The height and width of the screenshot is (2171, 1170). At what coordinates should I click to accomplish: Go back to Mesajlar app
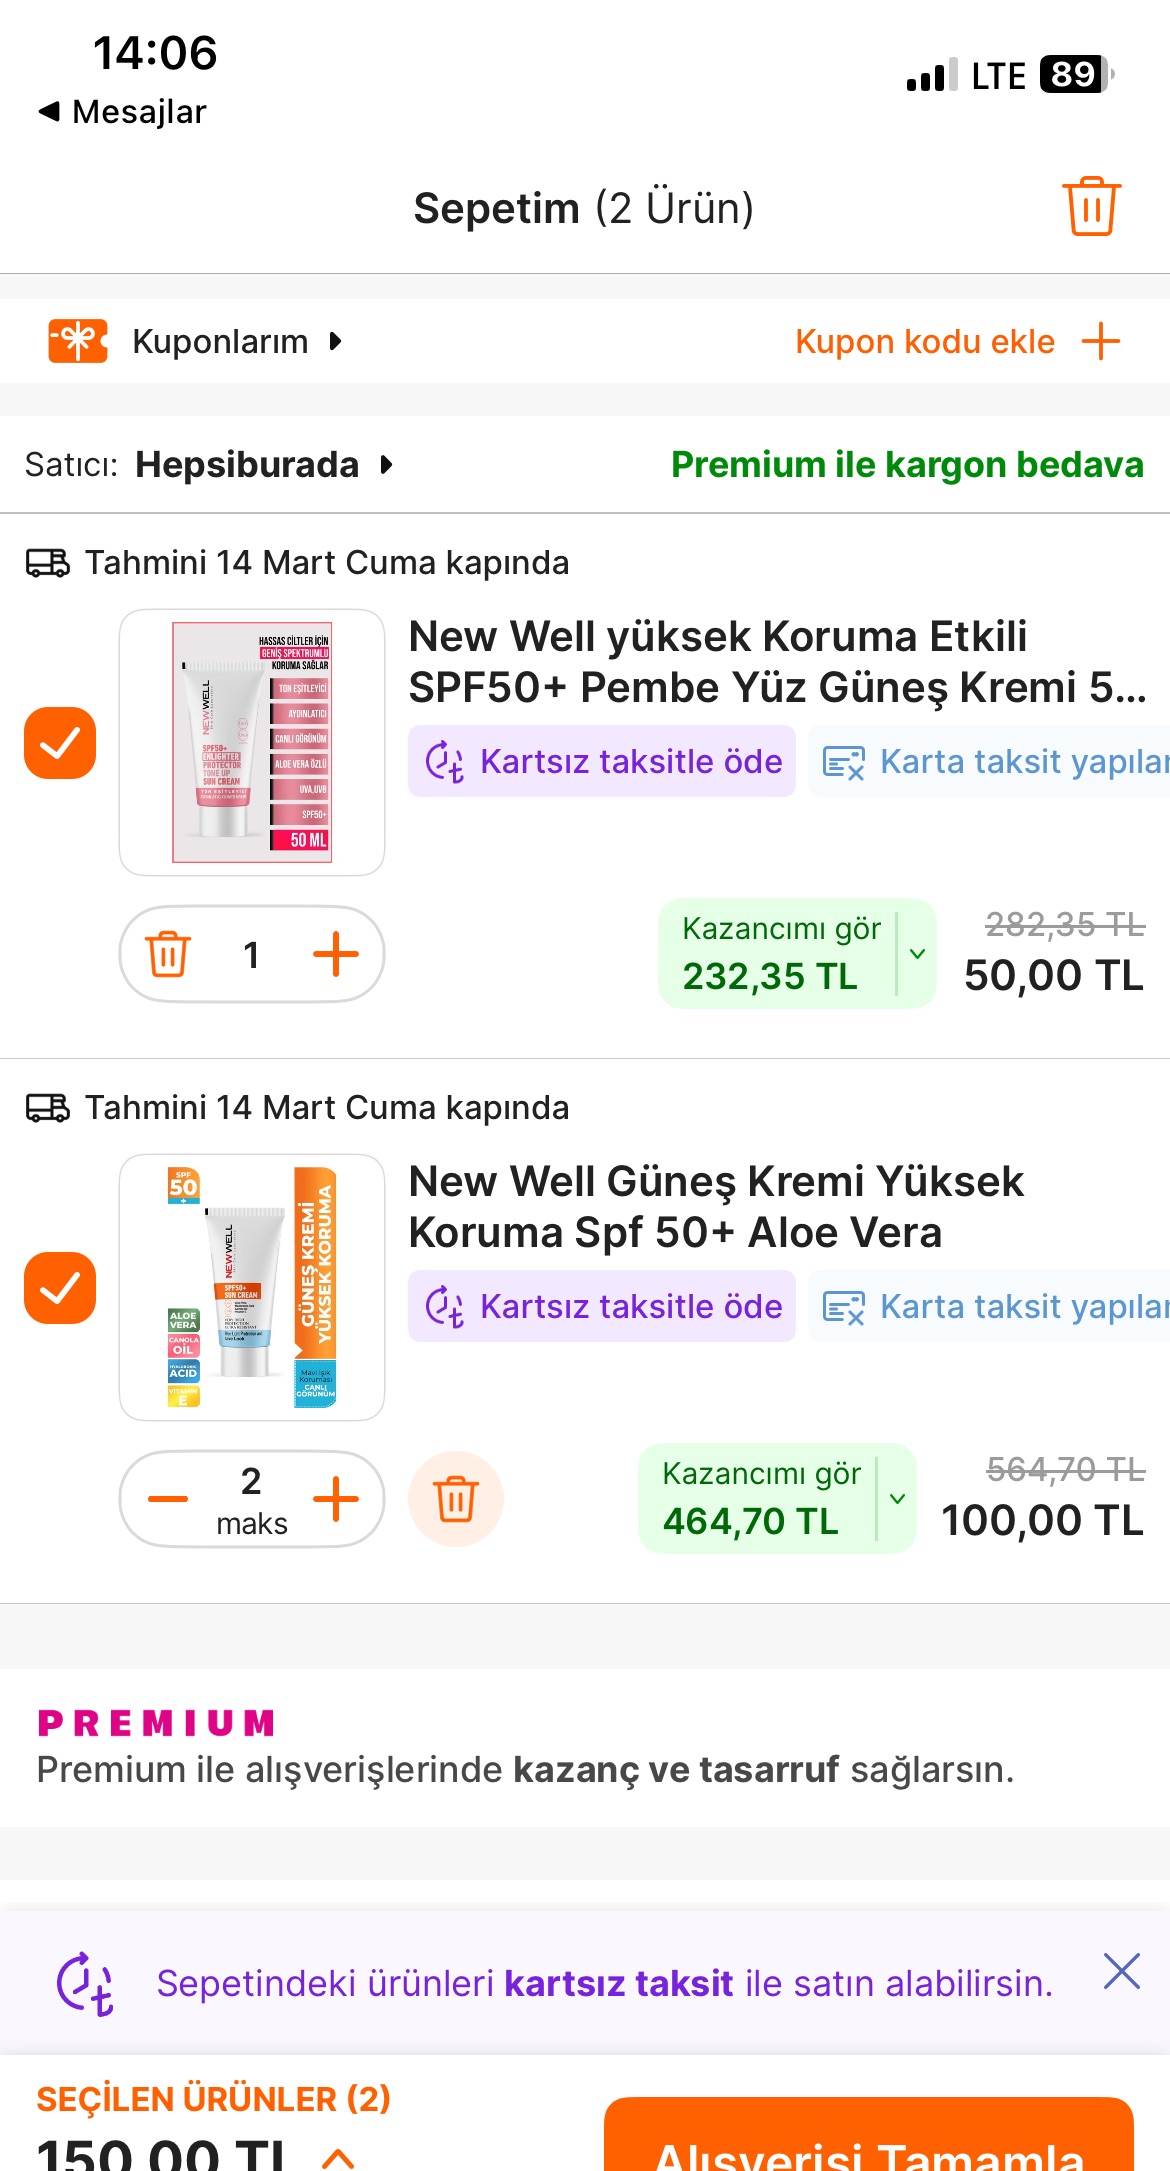point(122,112)
